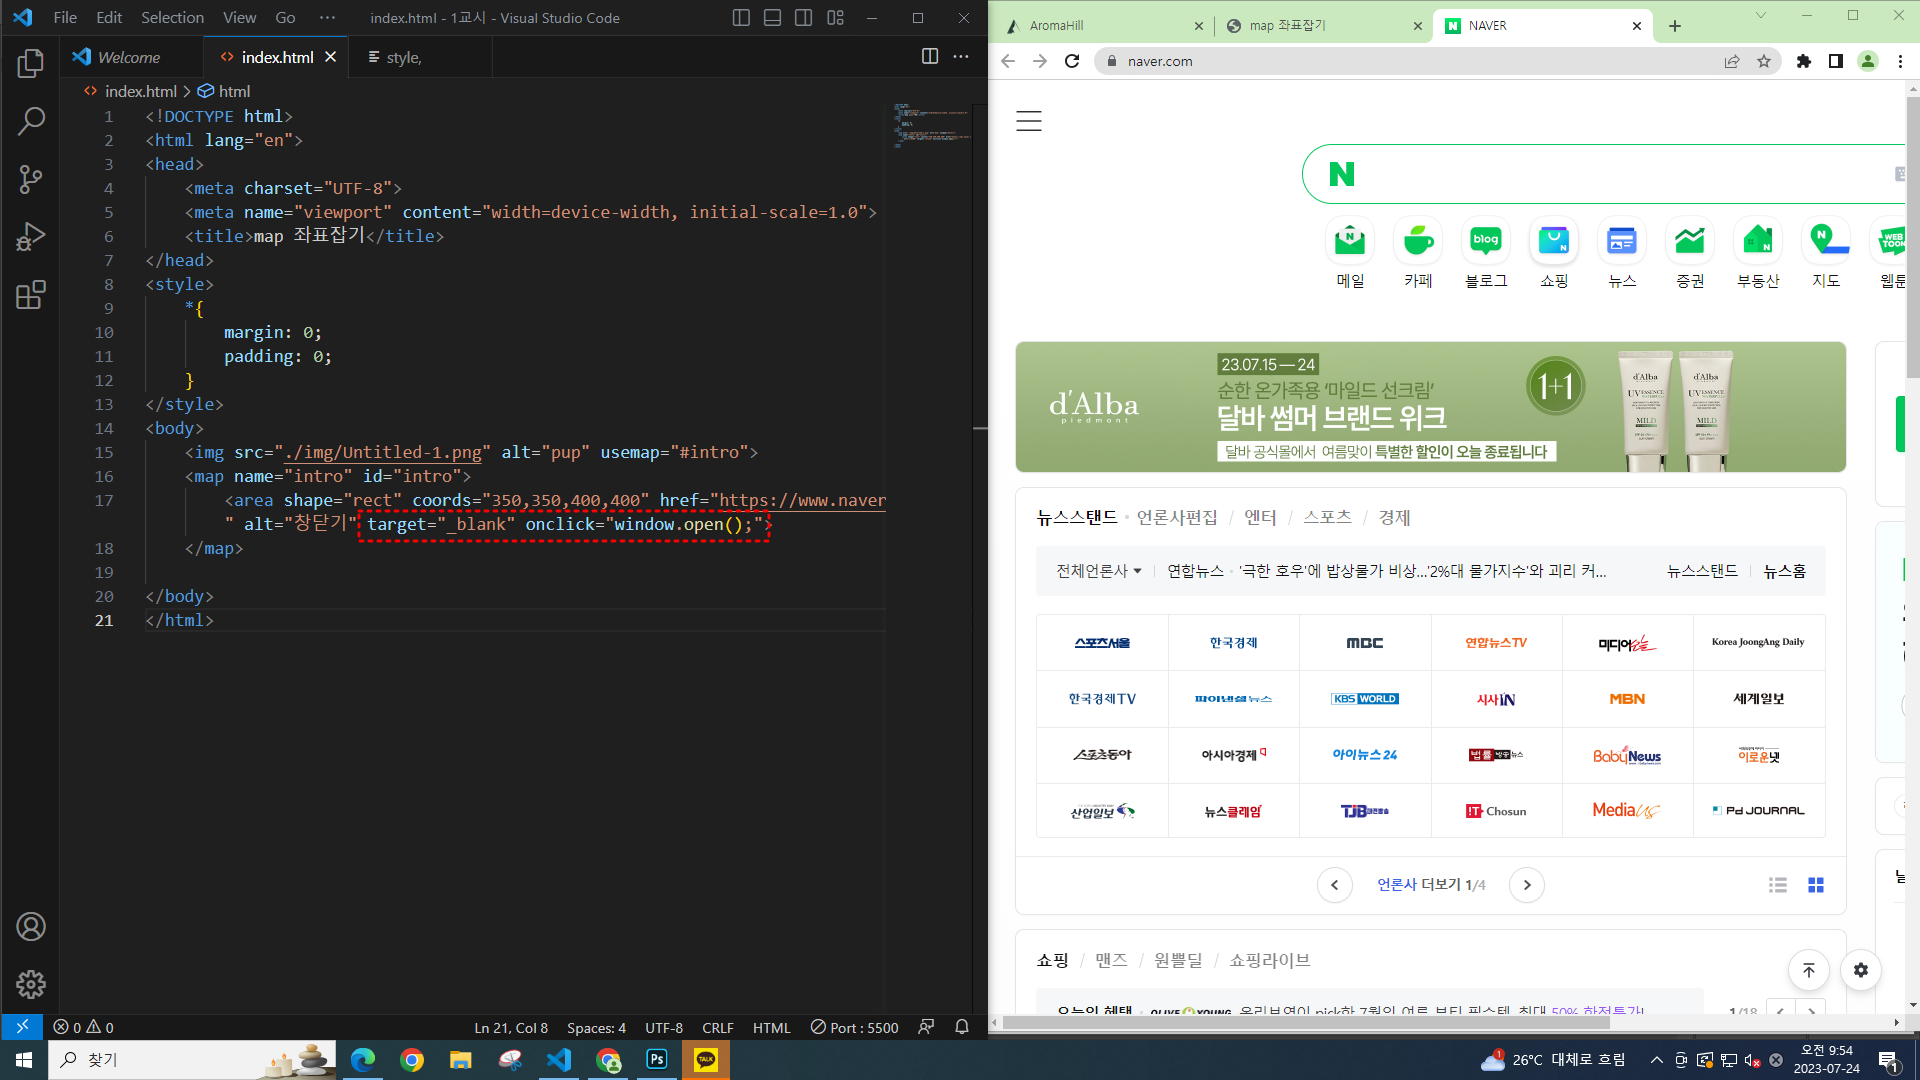This screenshot has width=1920, height=1080.
Task: Switch news stand to grid view
Action: 1815,885
